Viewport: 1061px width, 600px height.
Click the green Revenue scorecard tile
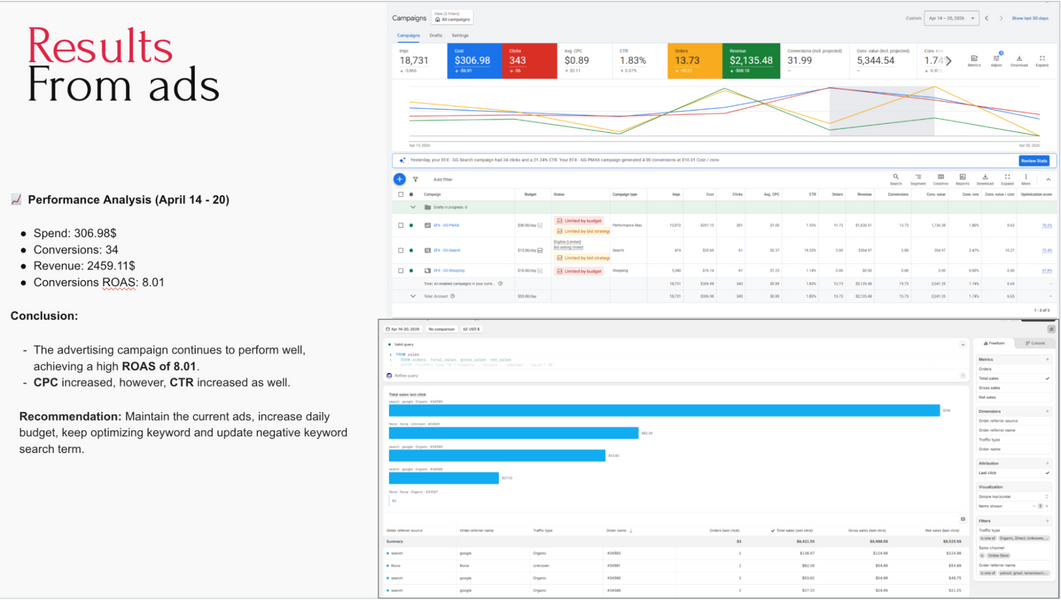(751, 61)
